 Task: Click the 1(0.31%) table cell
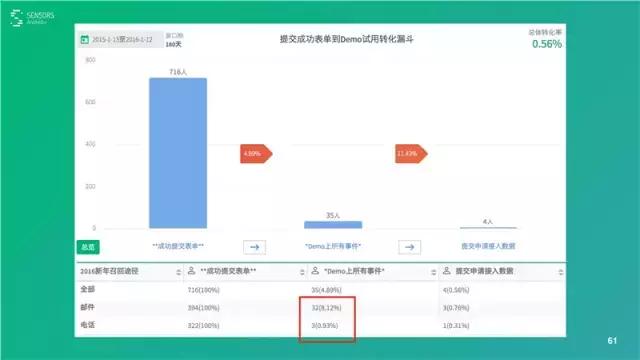[456, 326]
